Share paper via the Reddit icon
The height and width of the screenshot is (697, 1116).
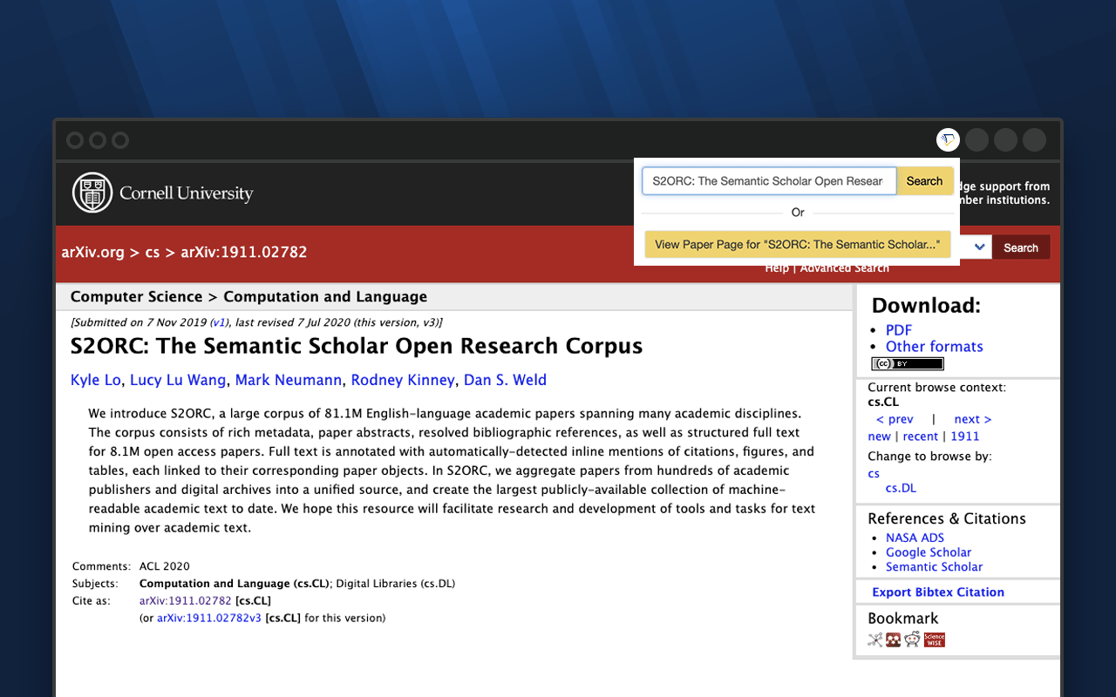pyautogui.click(x=912, y=640)
